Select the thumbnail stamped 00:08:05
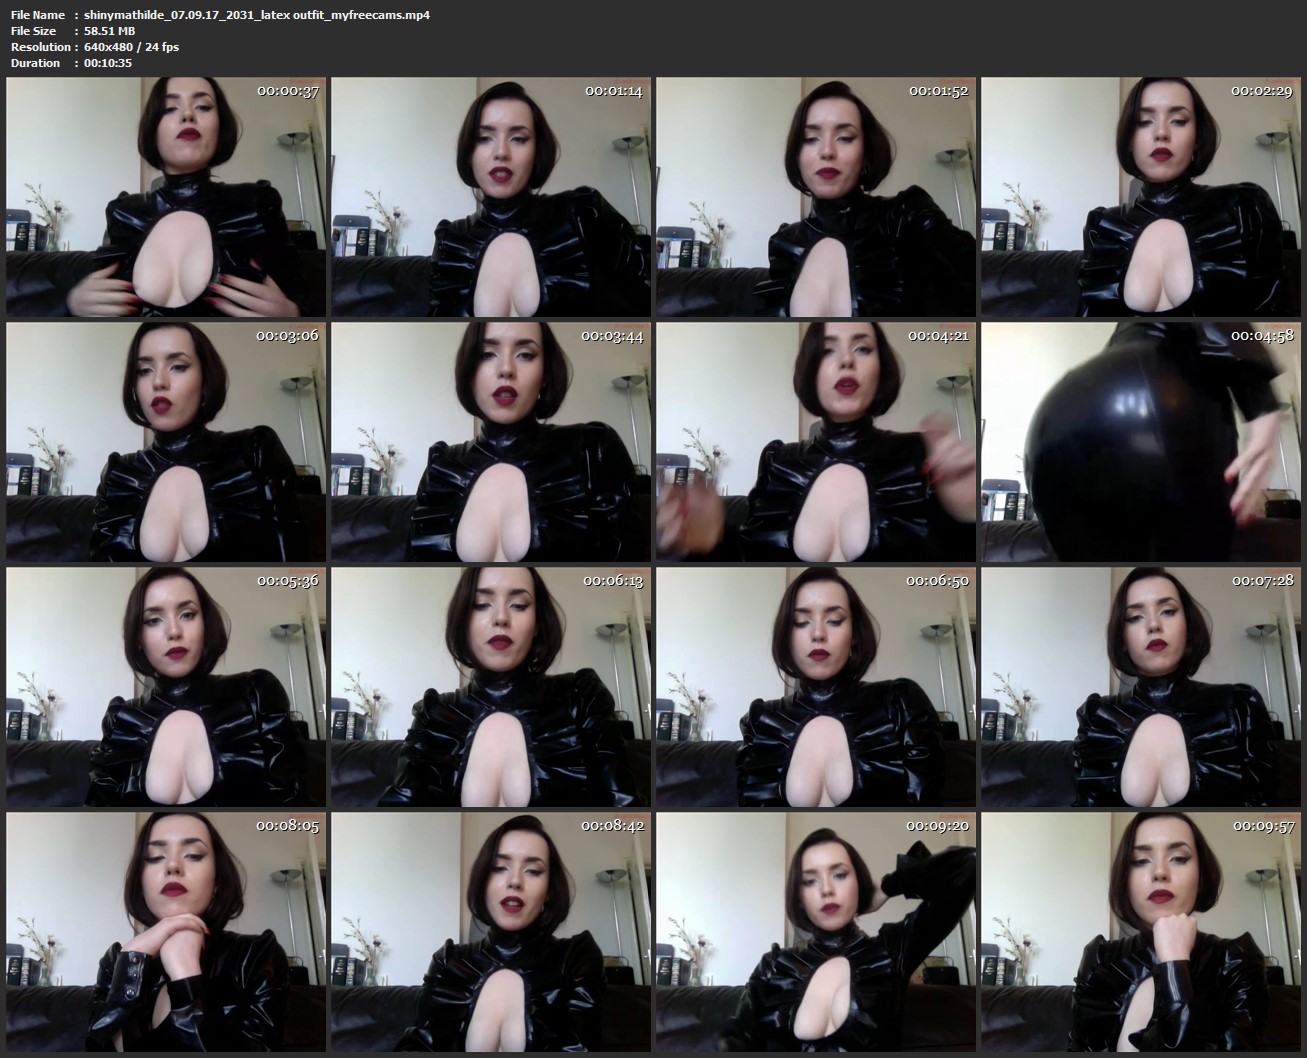Image resolution: width=1307 pixels, height=1058 pixels. (166, 932)
